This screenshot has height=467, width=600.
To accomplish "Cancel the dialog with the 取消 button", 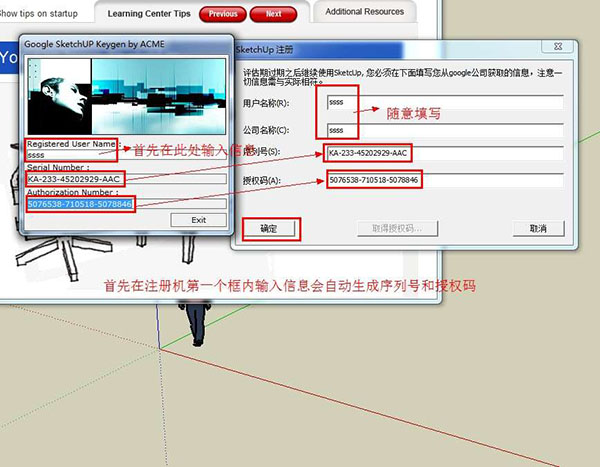I will [538, 229].
